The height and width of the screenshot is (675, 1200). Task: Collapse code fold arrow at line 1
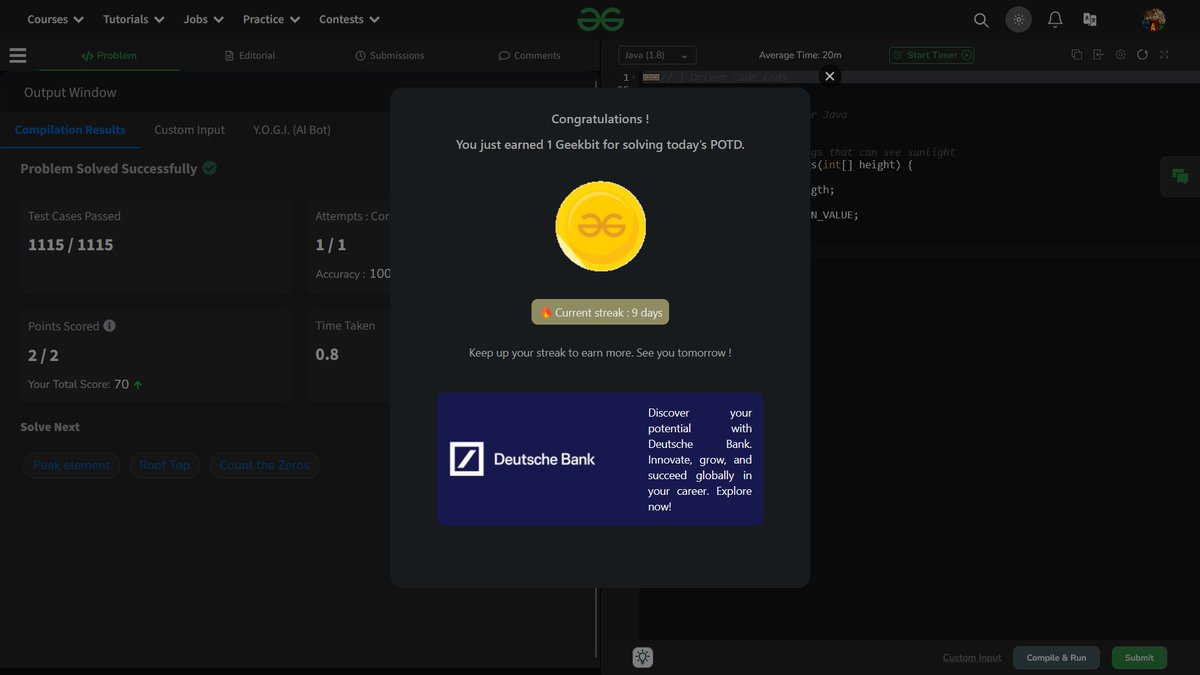(x=634, y=77)
